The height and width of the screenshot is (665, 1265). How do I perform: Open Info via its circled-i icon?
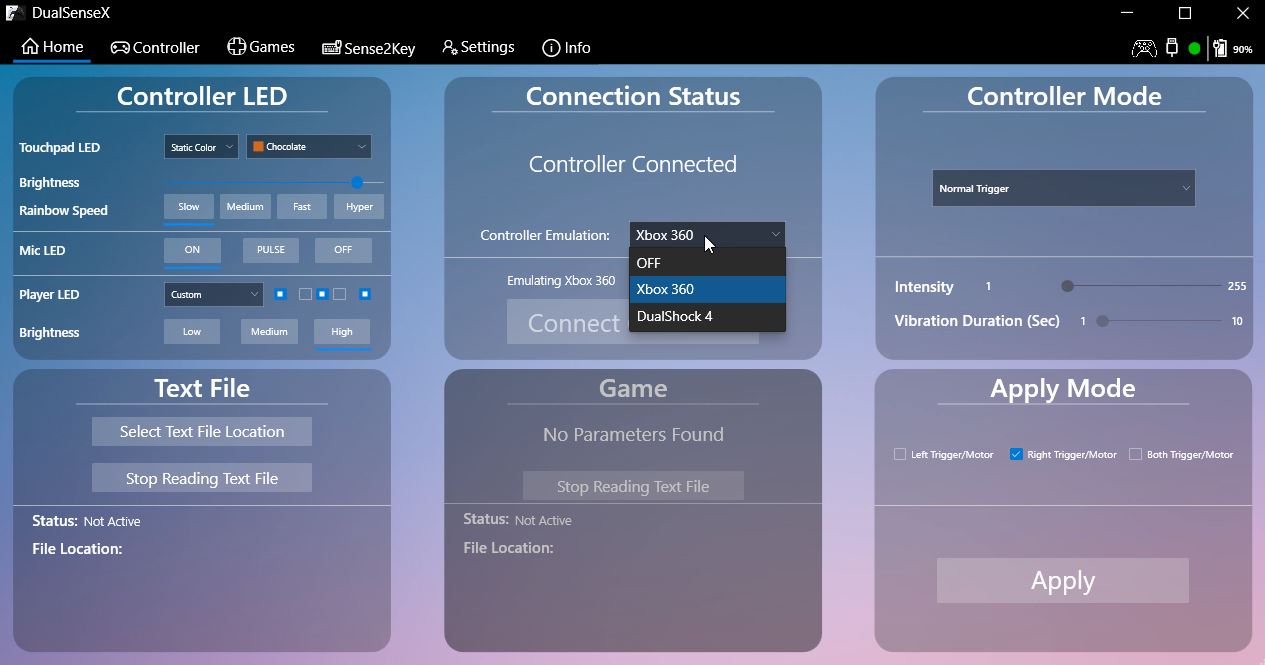tap(550, 47)
